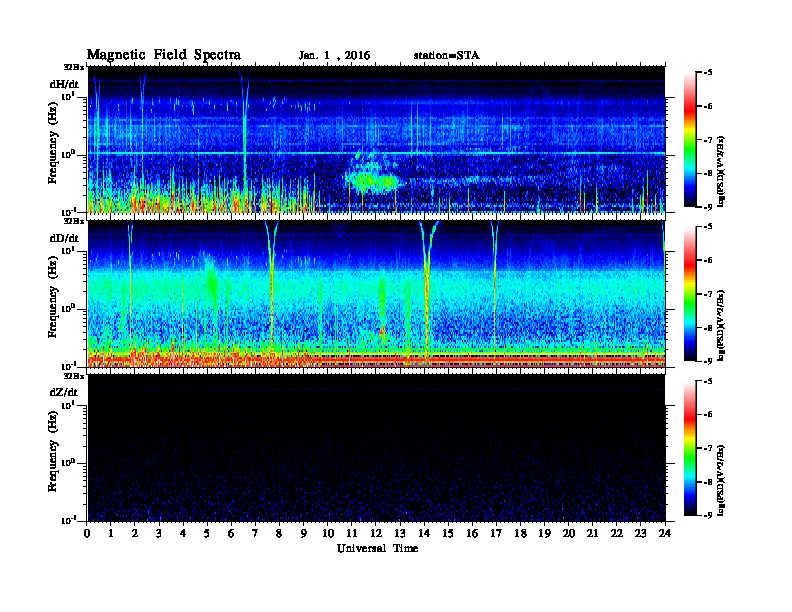Click hour tick label "14" on time axis
This screenshot has height=612, width=792.
coord(424,533)
